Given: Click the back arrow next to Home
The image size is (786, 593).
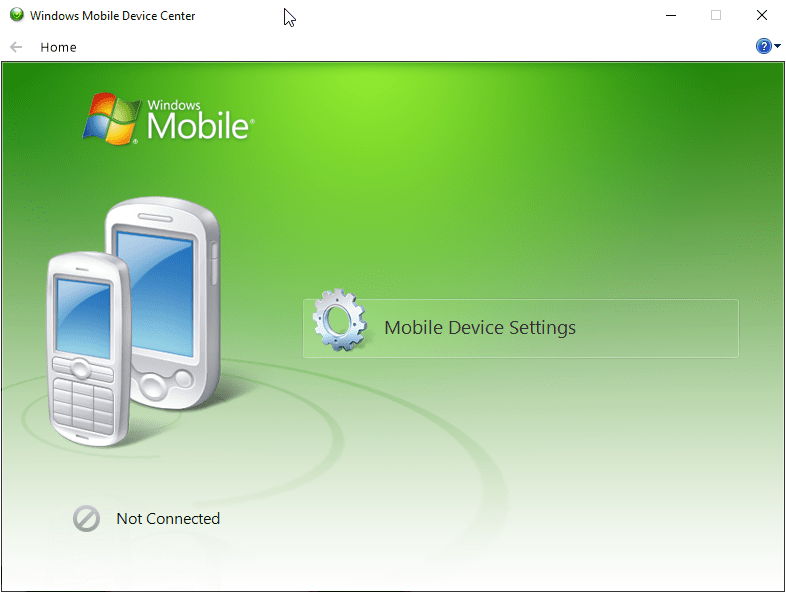Looking at the screenshot, I should [16, 47].
